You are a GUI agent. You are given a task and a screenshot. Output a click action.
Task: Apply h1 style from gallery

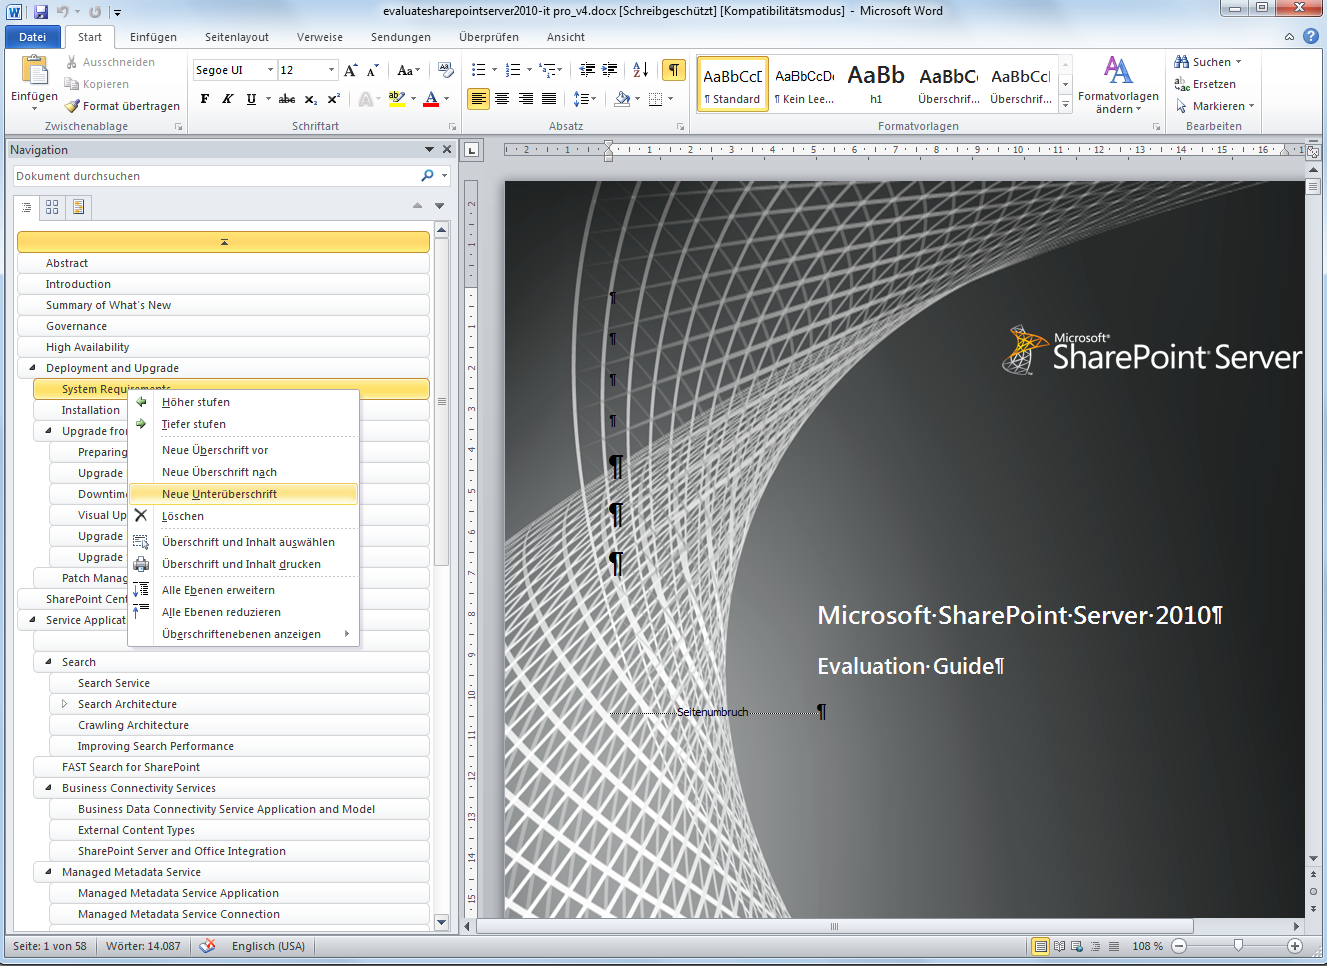coord(875,83)
